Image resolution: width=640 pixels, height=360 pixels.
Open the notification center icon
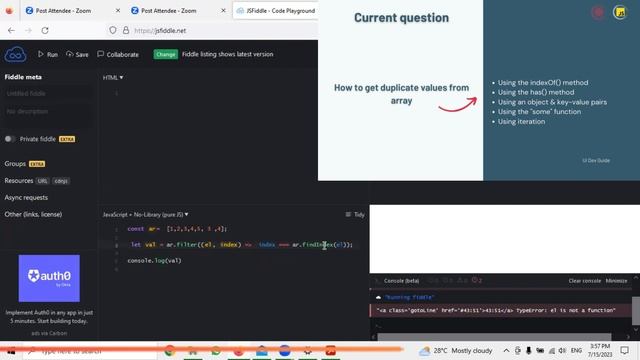(x=624, y=351)
